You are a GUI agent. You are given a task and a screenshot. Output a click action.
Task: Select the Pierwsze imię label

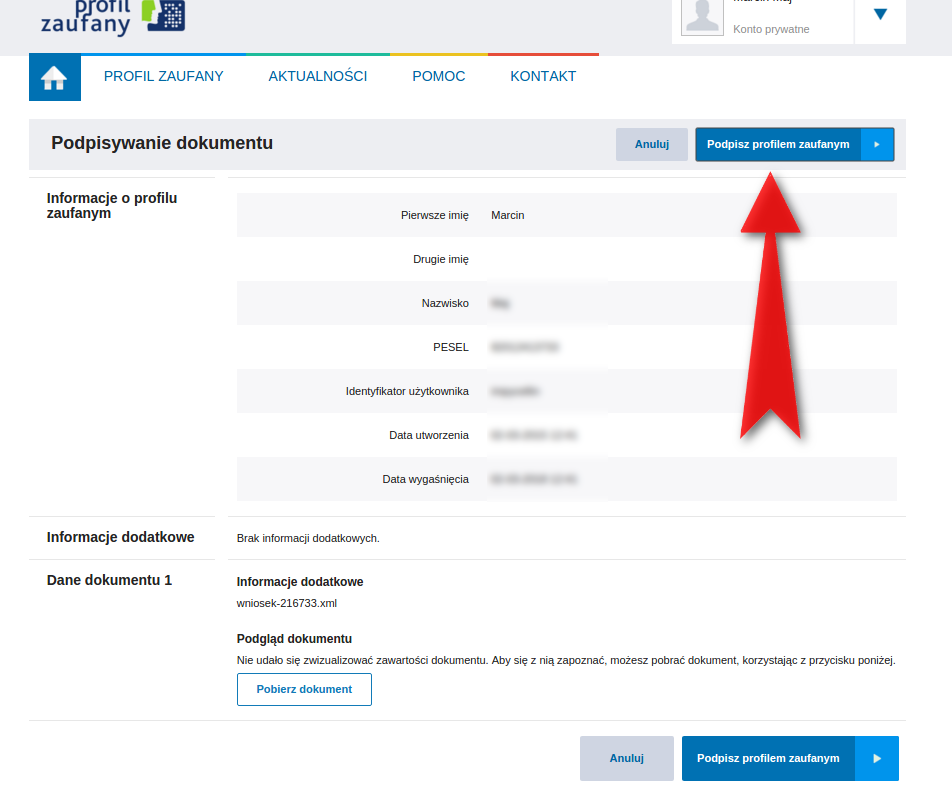coord(435,216)
